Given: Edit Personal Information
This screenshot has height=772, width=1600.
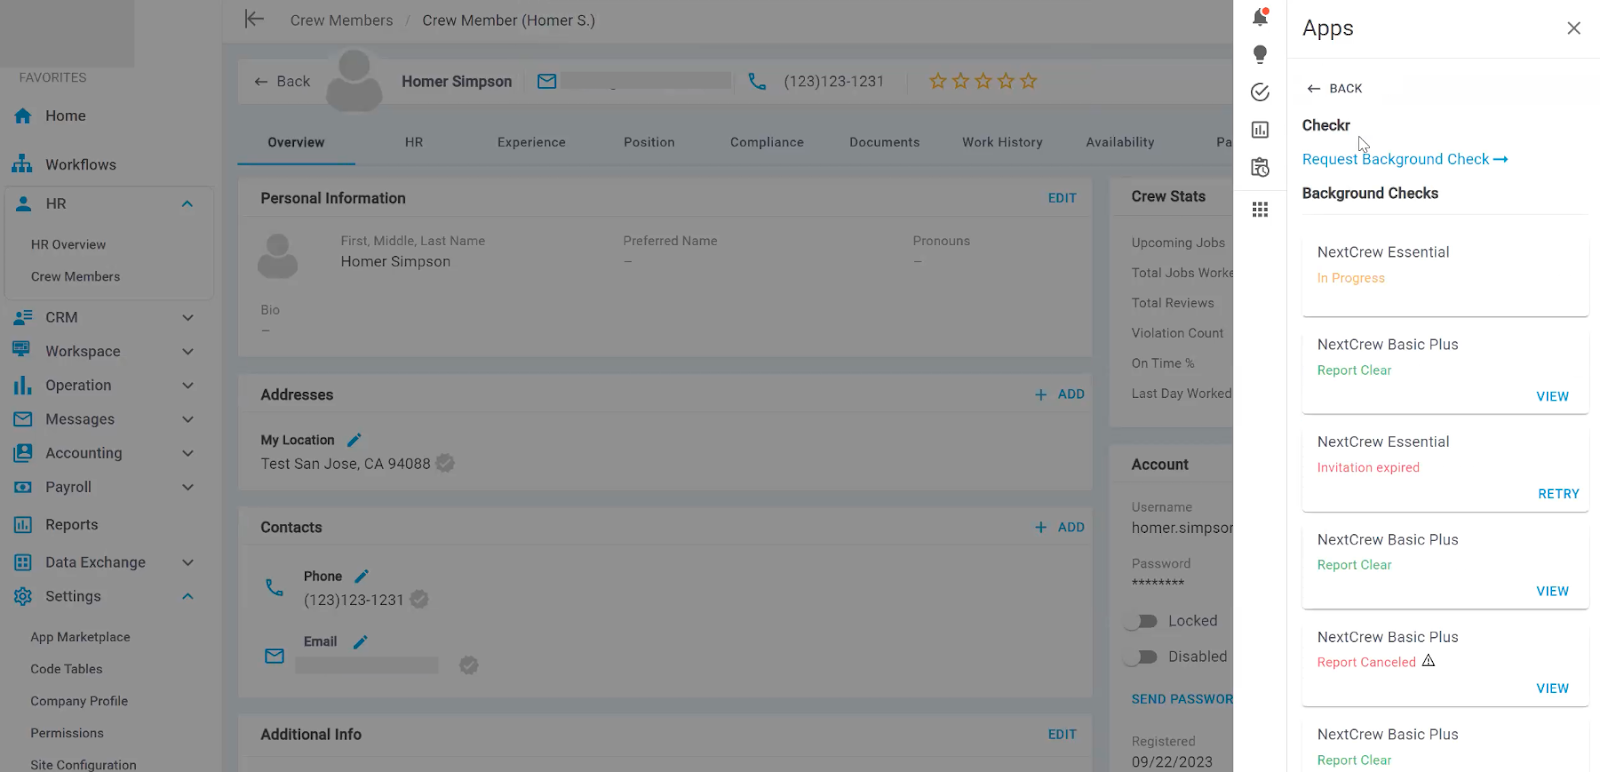Looking at the screenshot, I should click(1062, 198).
